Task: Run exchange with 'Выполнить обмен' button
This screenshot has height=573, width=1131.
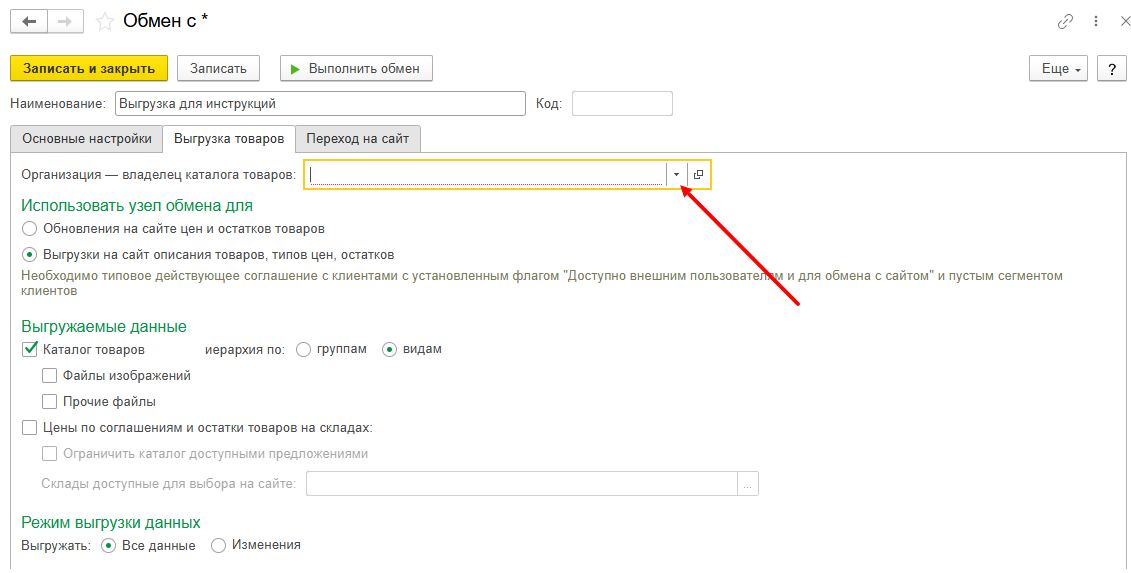Action: [357, 69]
